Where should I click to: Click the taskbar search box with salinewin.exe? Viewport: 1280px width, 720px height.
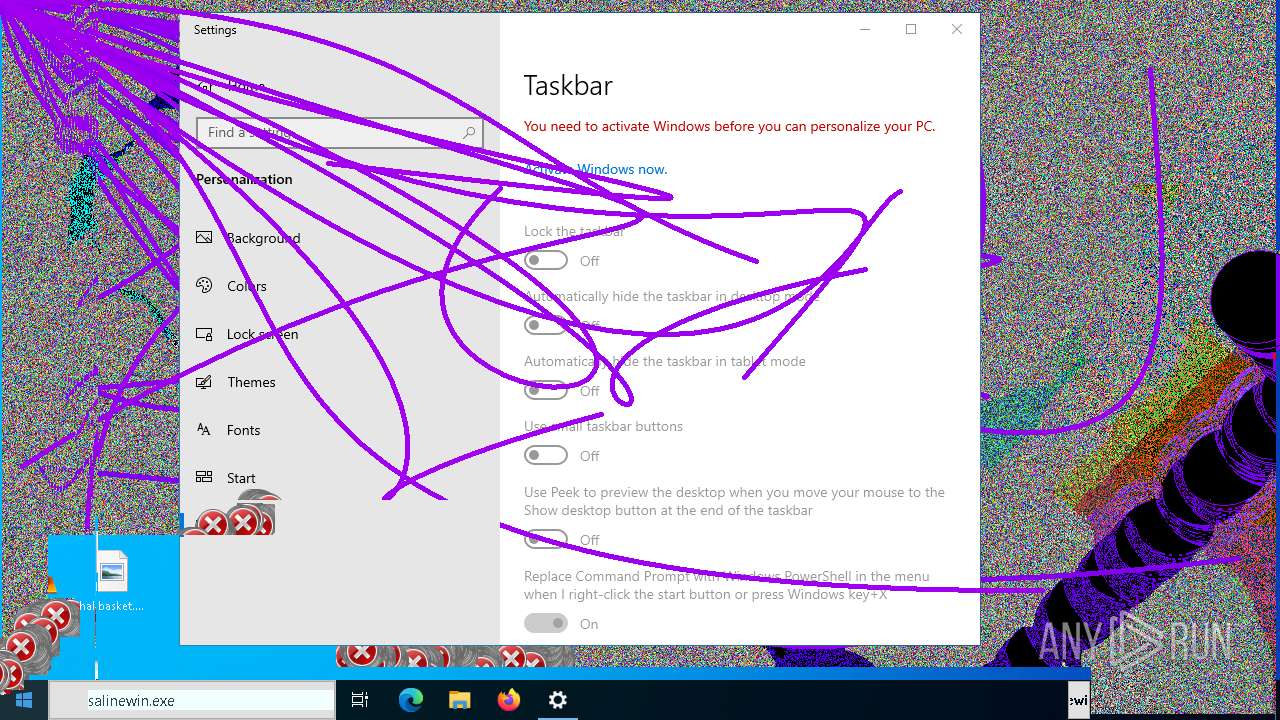point(192,700)
